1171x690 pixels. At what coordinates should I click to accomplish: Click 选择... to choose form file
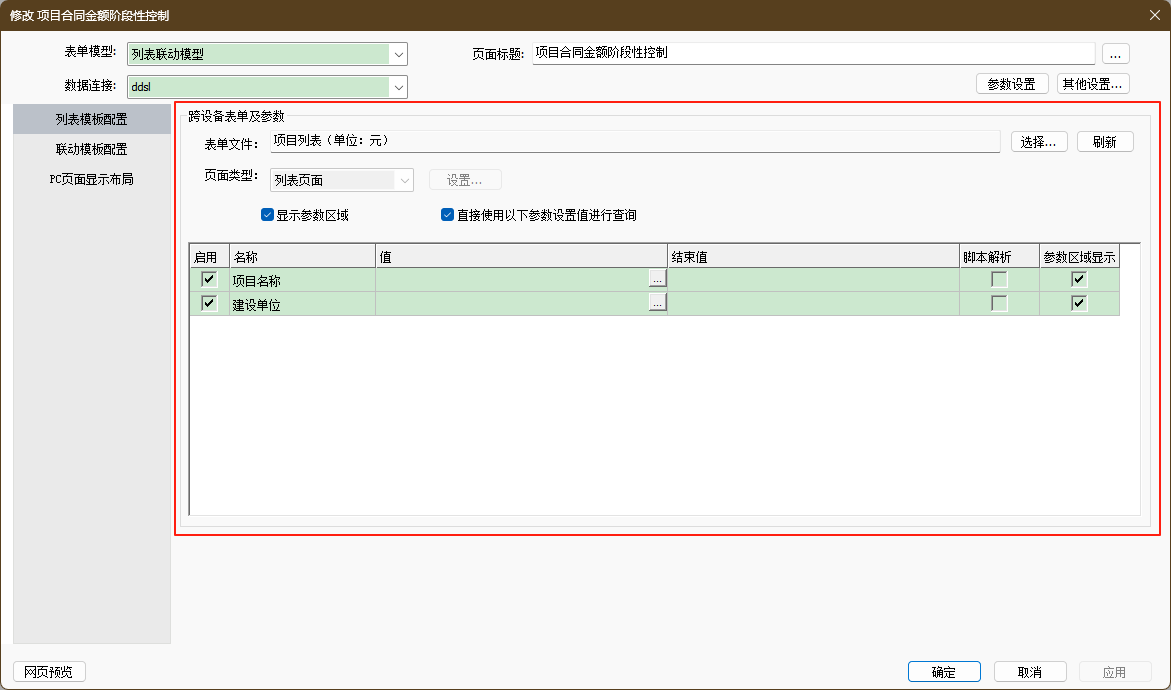(x=1039, y=142)
